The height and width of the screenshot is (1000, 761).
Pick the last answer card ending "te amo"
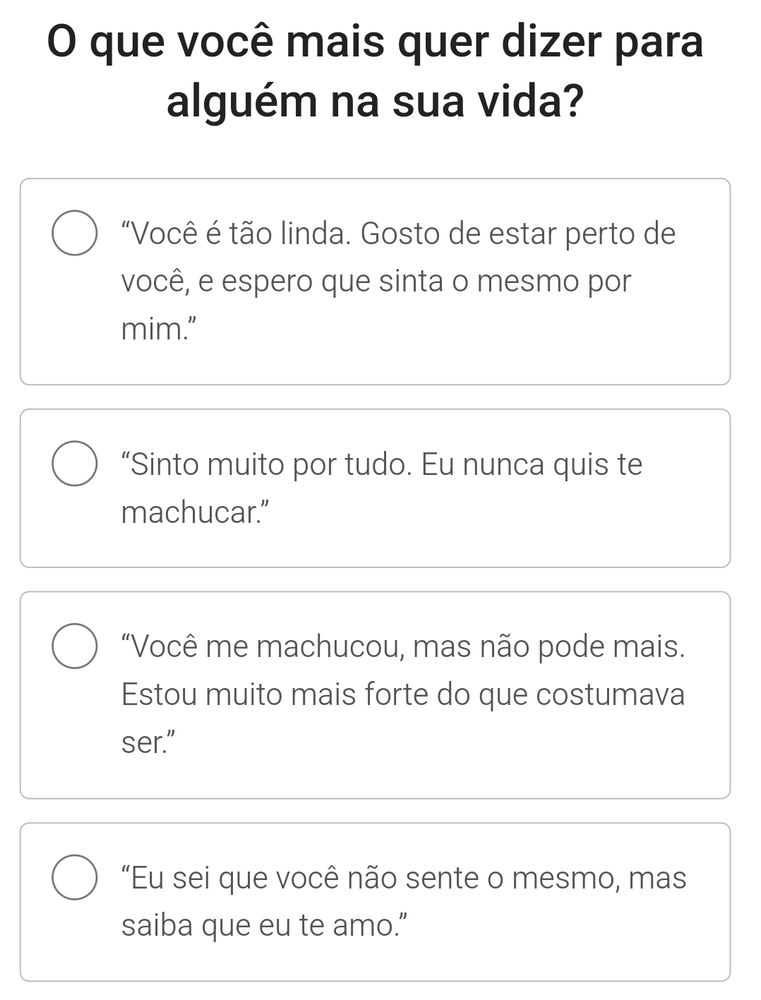(375, 901)
